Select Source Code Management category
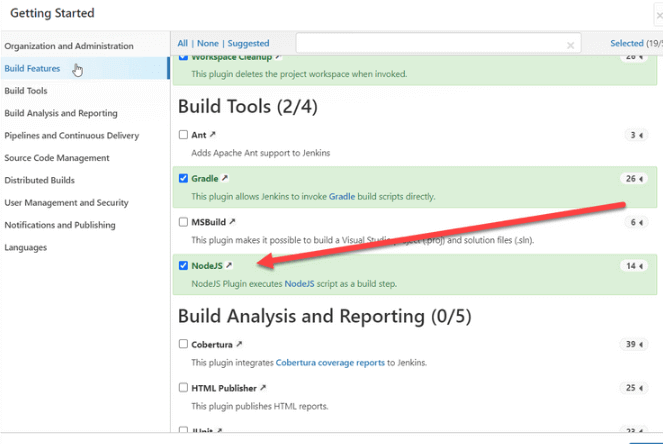663x444 pixels. tap(57, 158)
